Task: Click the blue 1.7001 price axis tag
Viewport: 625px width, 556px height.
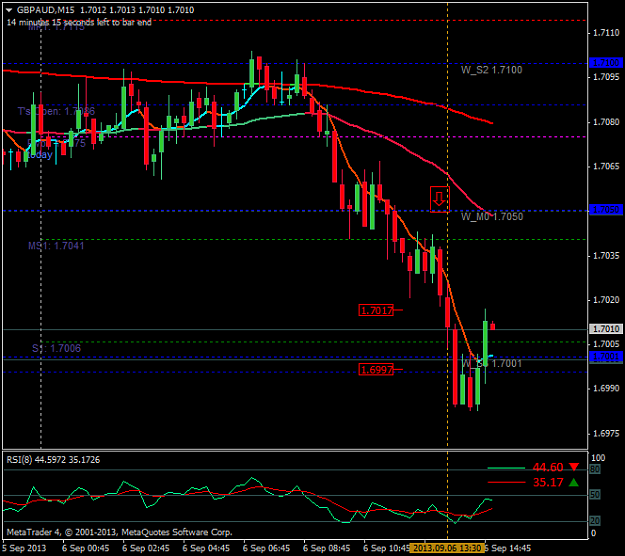Action: click(x=605, y=357)
